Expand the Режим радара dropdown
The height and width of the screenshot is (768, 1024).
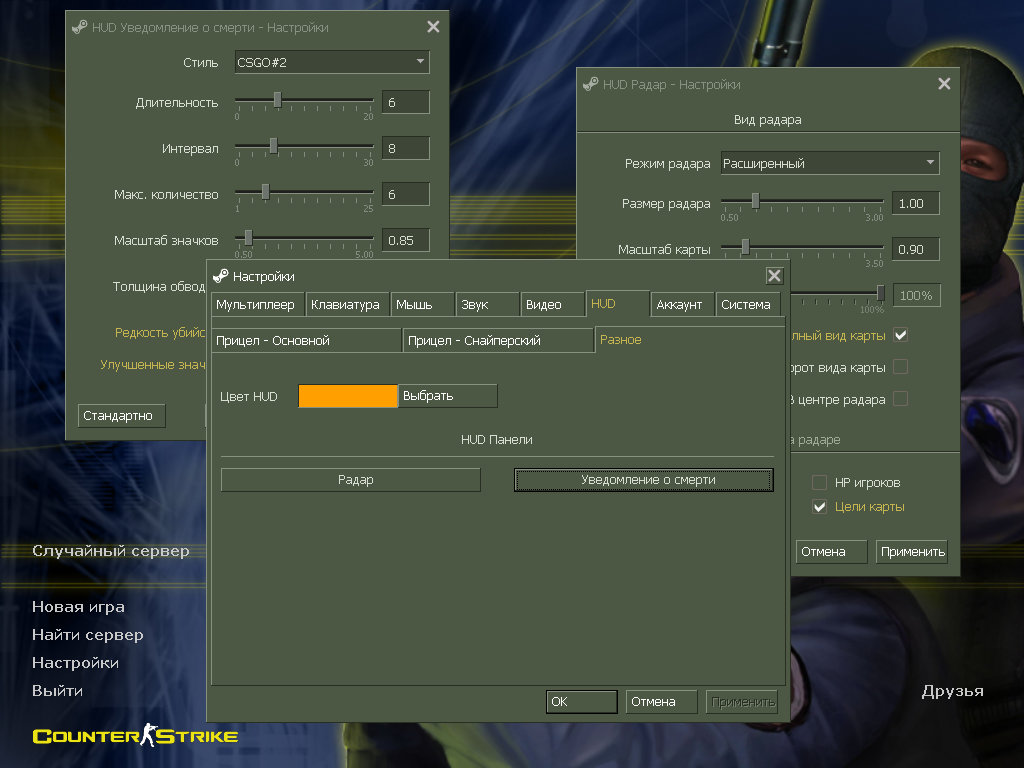point(830,163)
